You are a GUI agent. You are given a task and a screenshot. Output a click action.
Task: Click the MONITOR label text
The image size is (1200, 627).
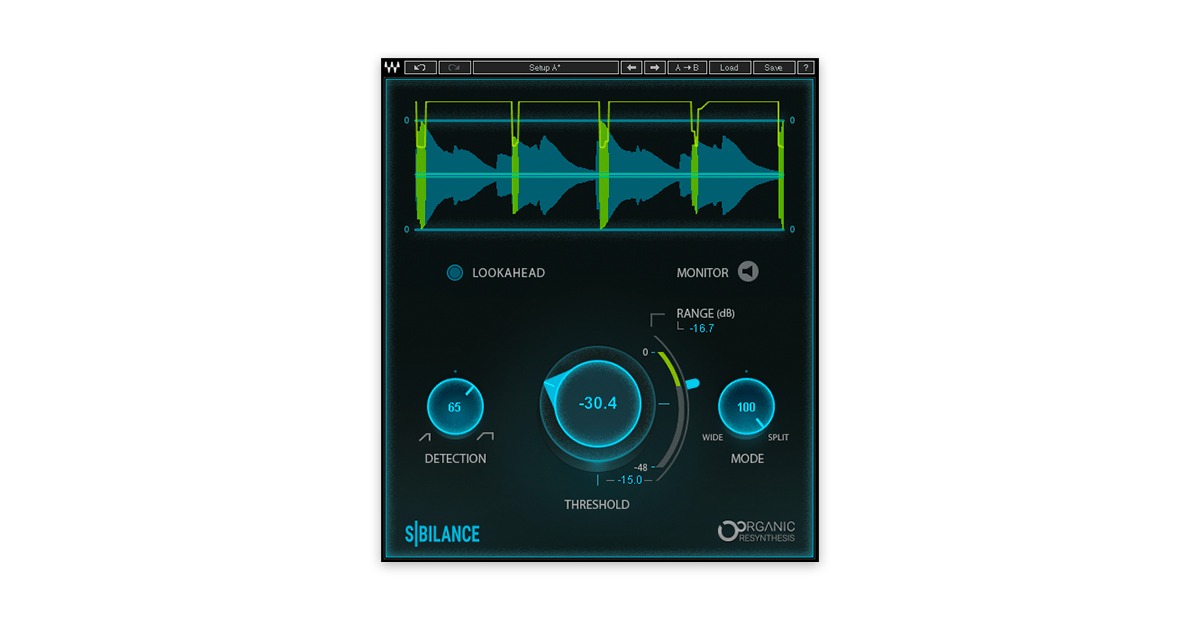[x=703, y=273]
